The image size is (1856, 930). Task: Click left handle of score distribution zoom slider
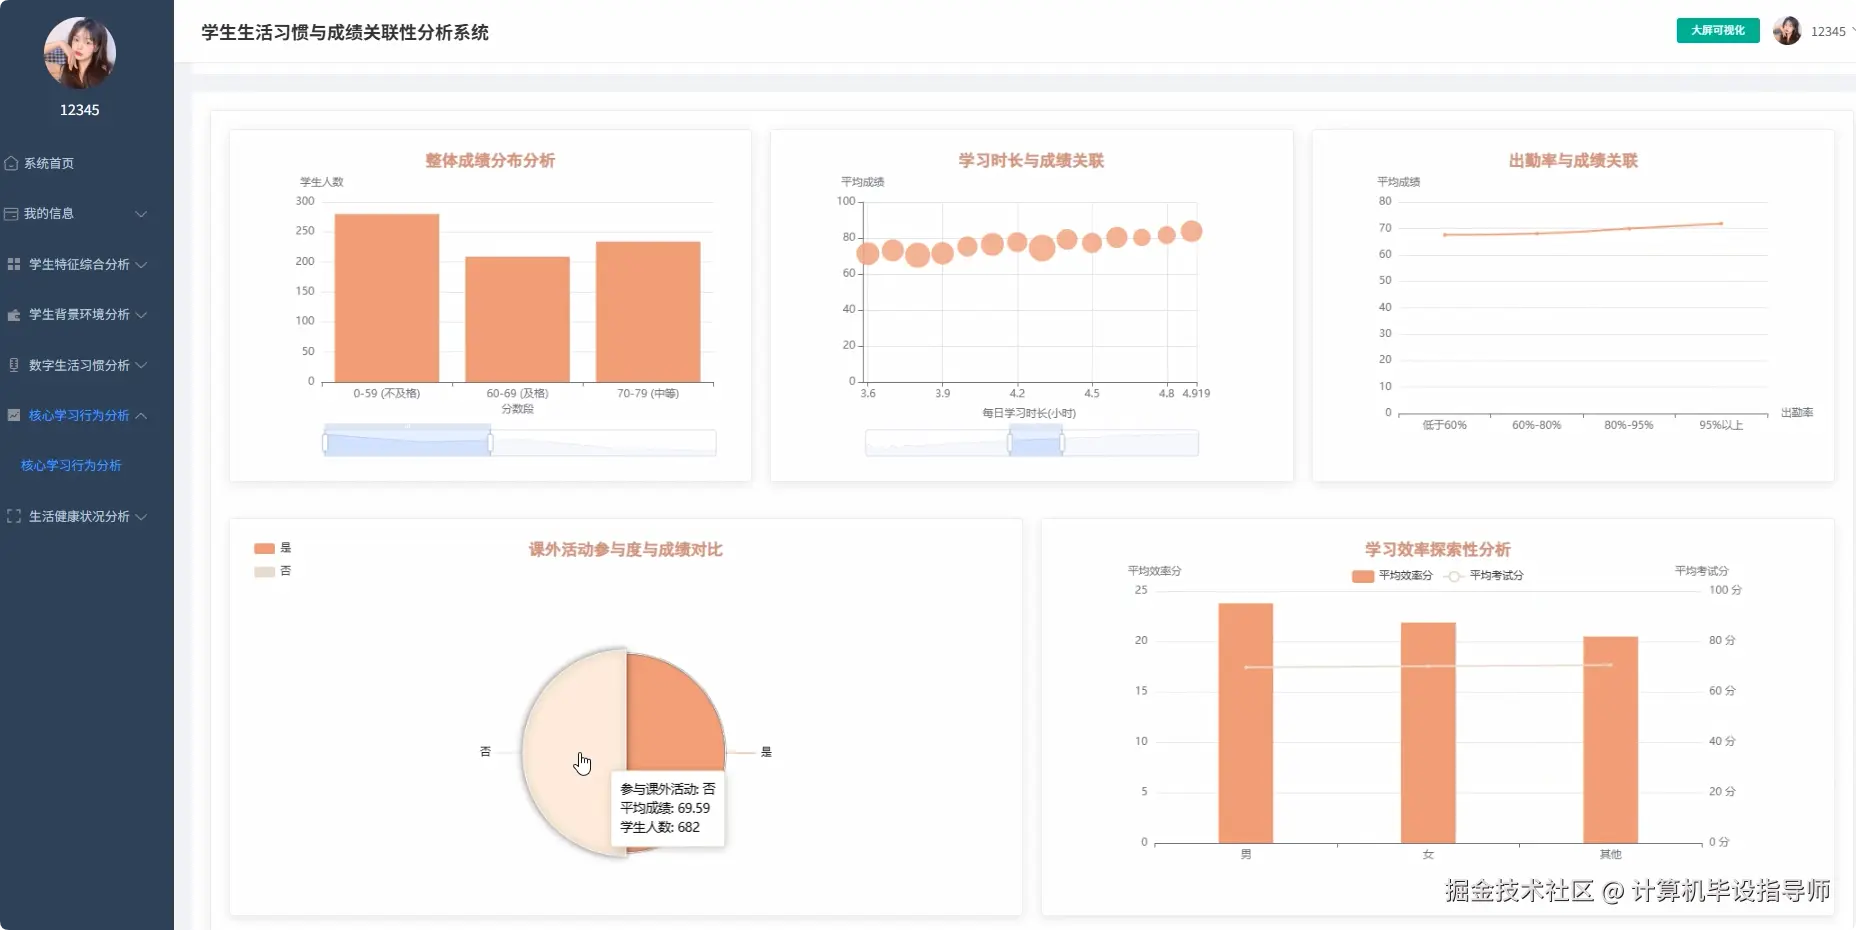tap(325, 442)
